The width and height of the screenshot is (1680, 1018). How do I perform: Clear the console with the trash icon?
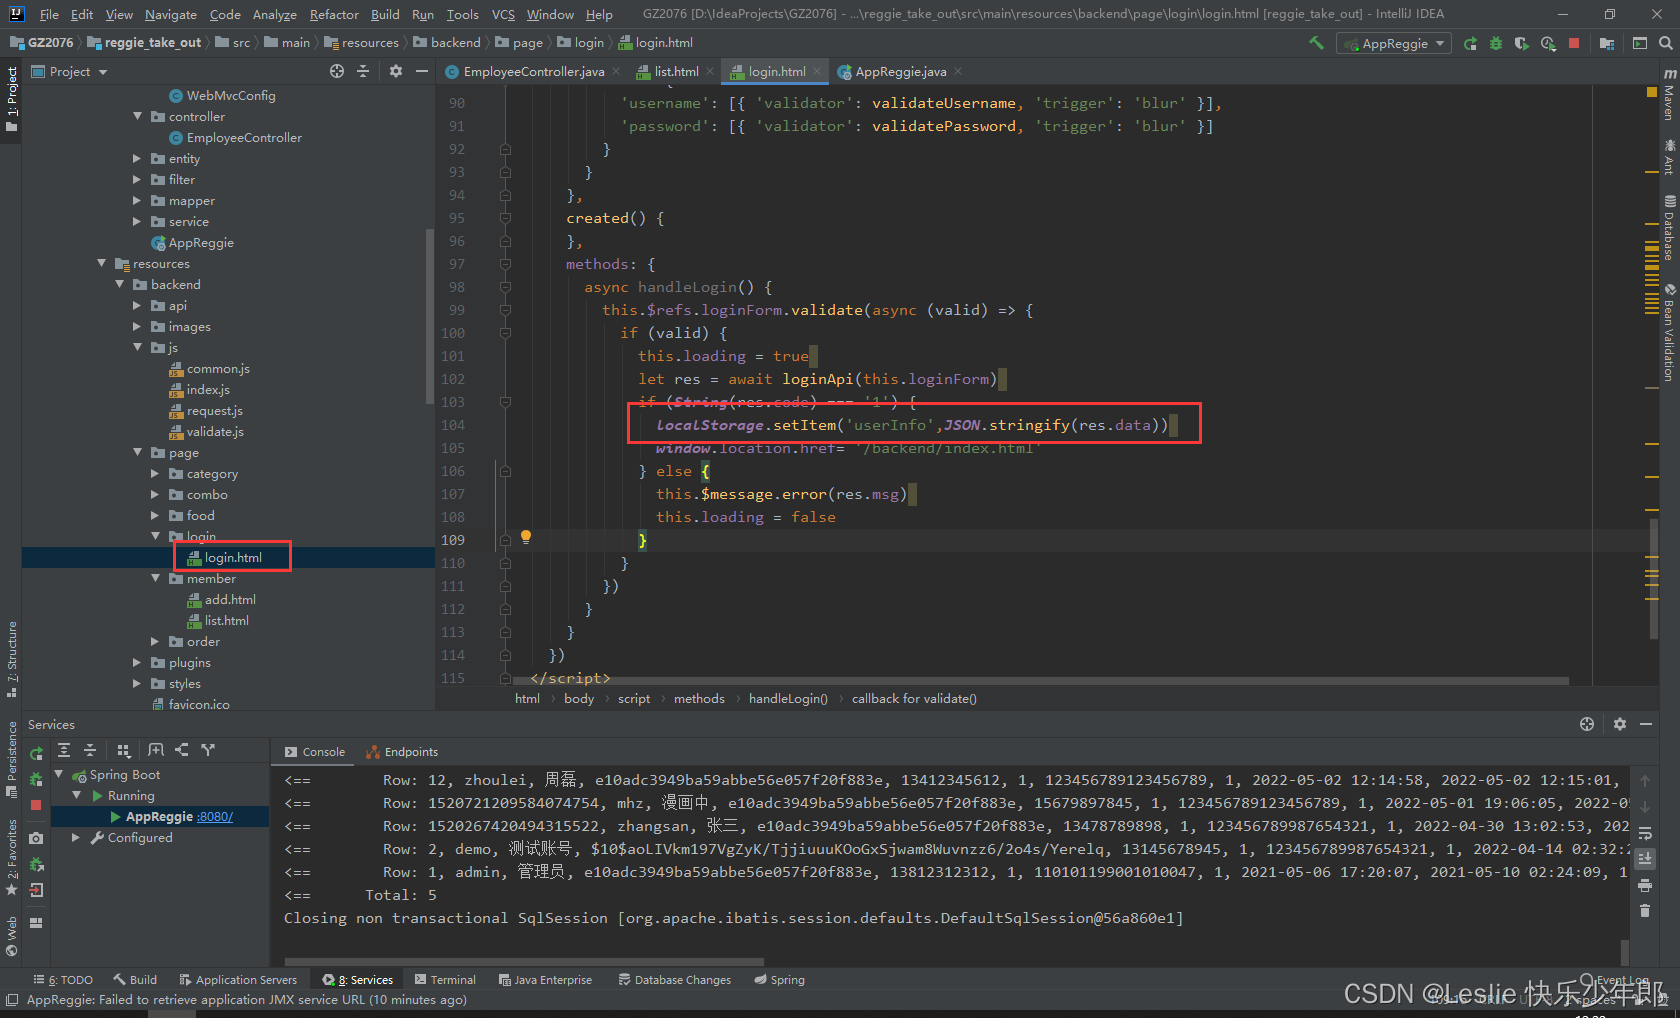[1645, 910]
